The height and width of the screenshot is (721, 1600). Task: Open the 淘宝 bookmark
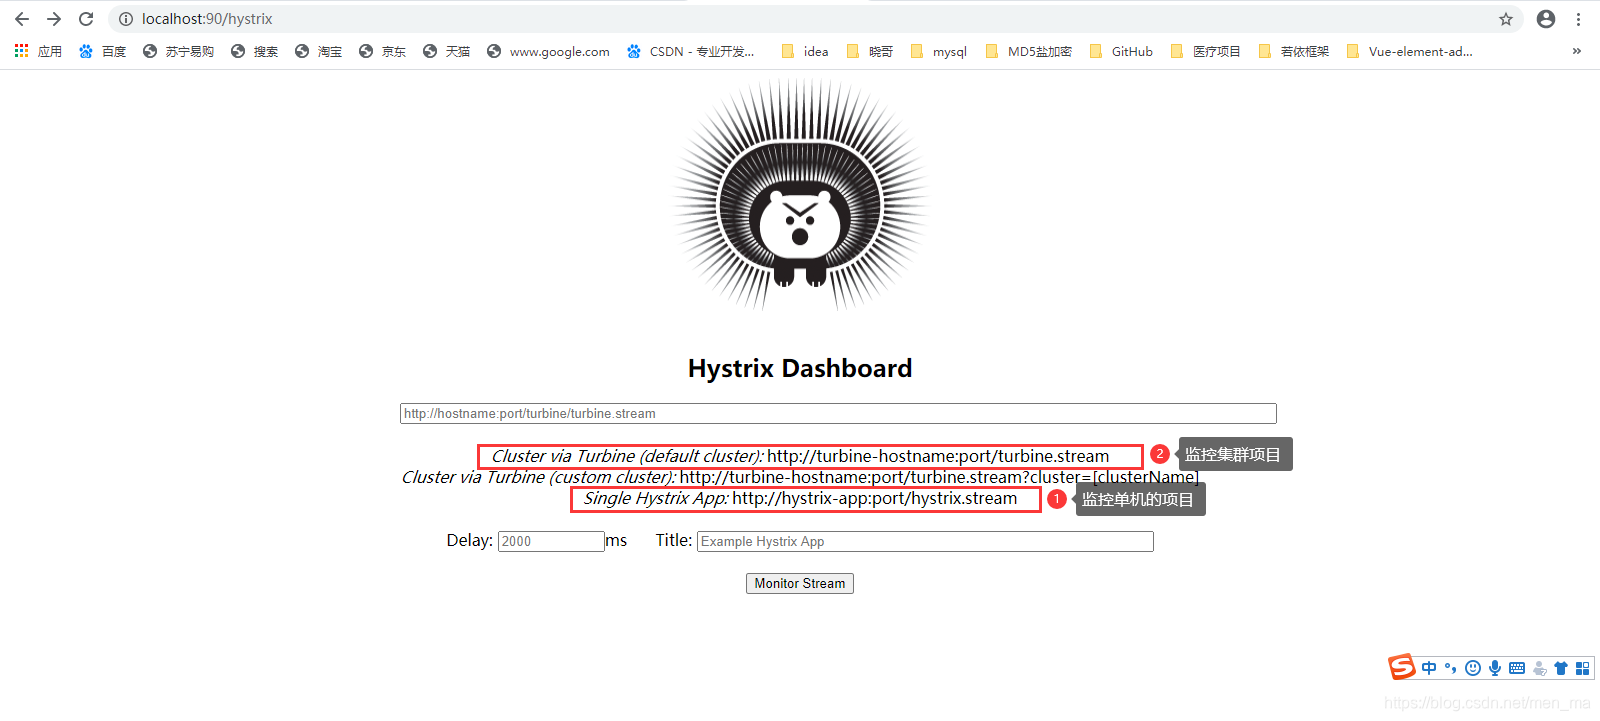318,51
